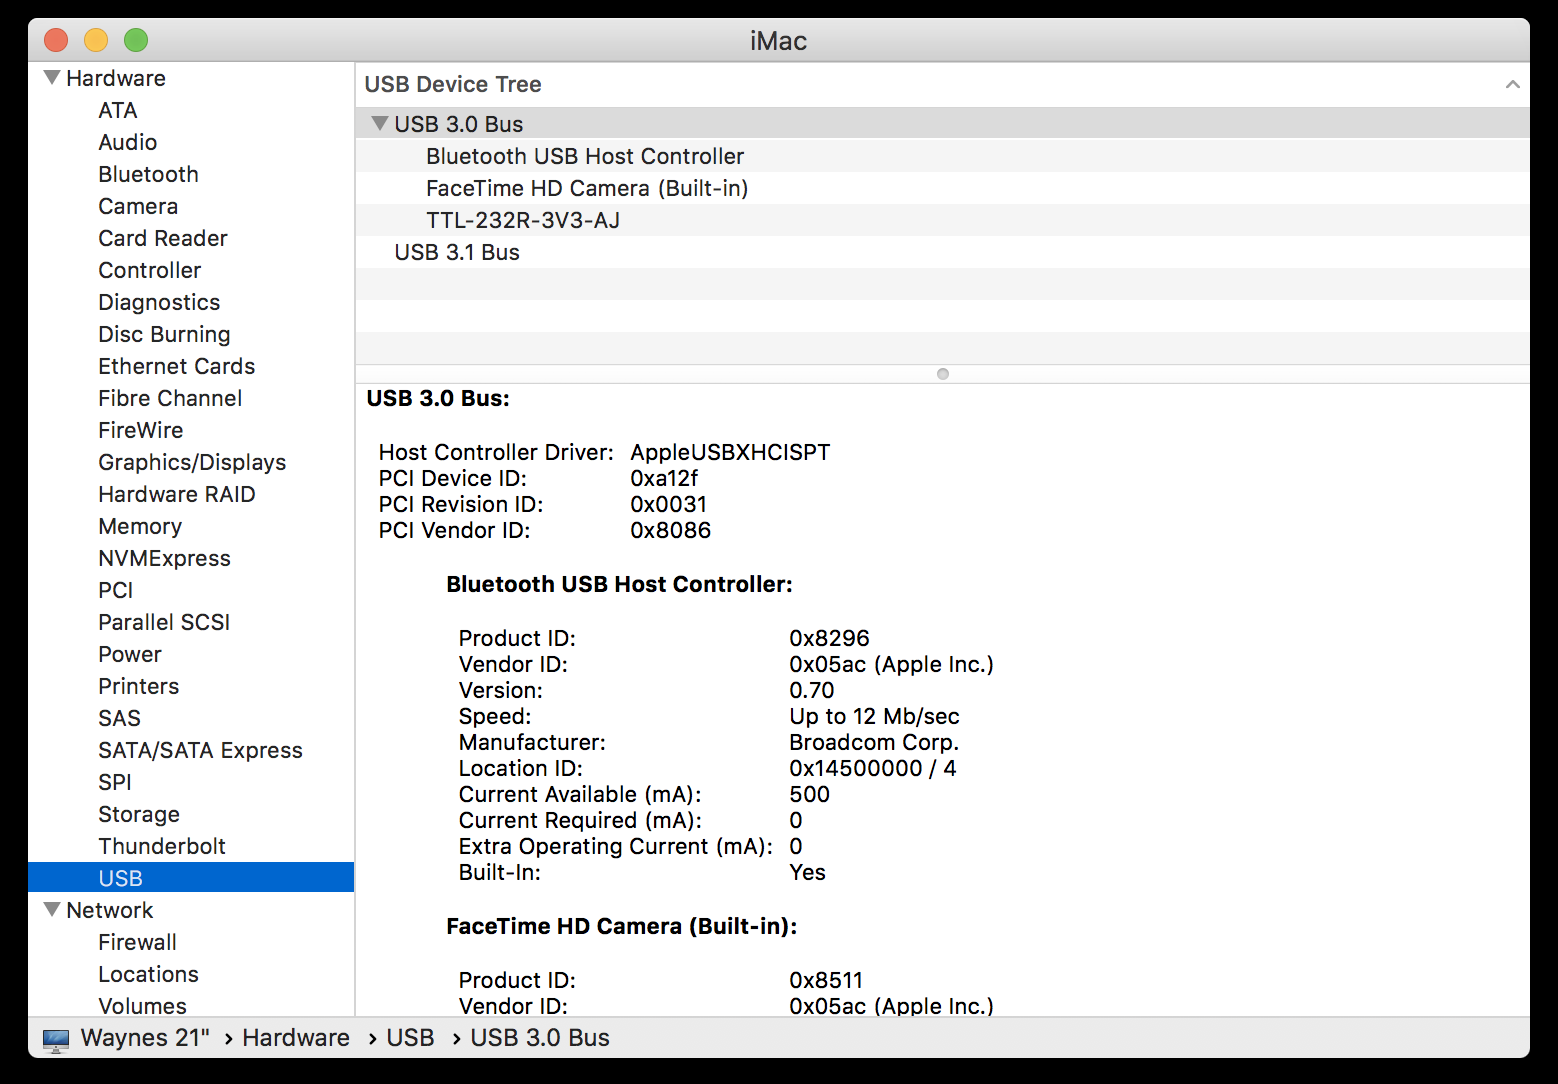This screenshot has height=1084, width=1558.
Task: Select PCI in the sidebar
Action: (x=116, y=590)
